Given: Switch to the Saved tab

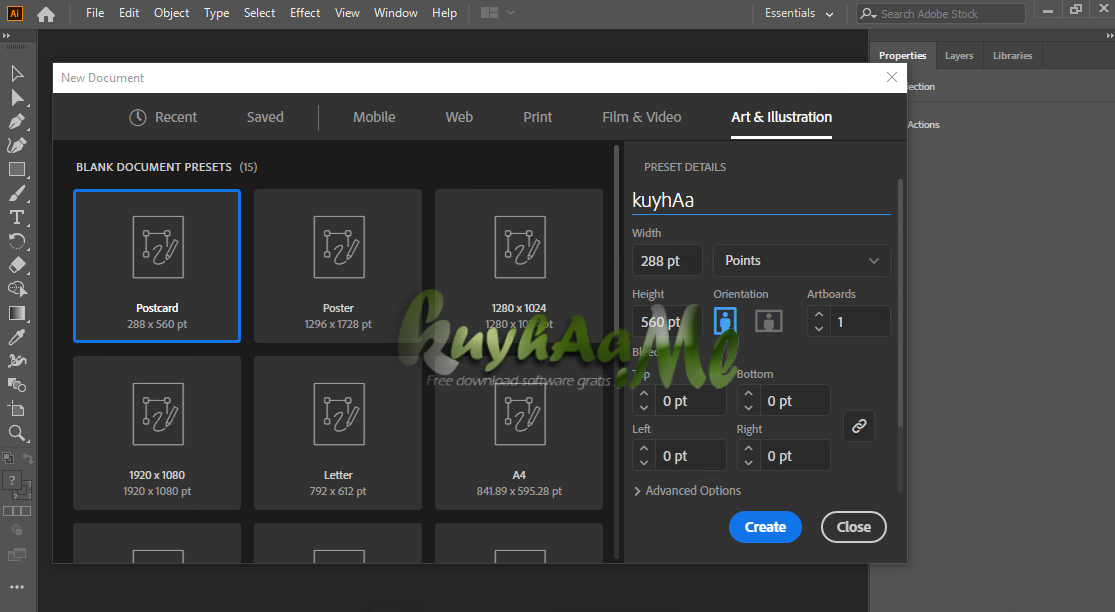Looking at the screenshot, I should coord(265,117).
